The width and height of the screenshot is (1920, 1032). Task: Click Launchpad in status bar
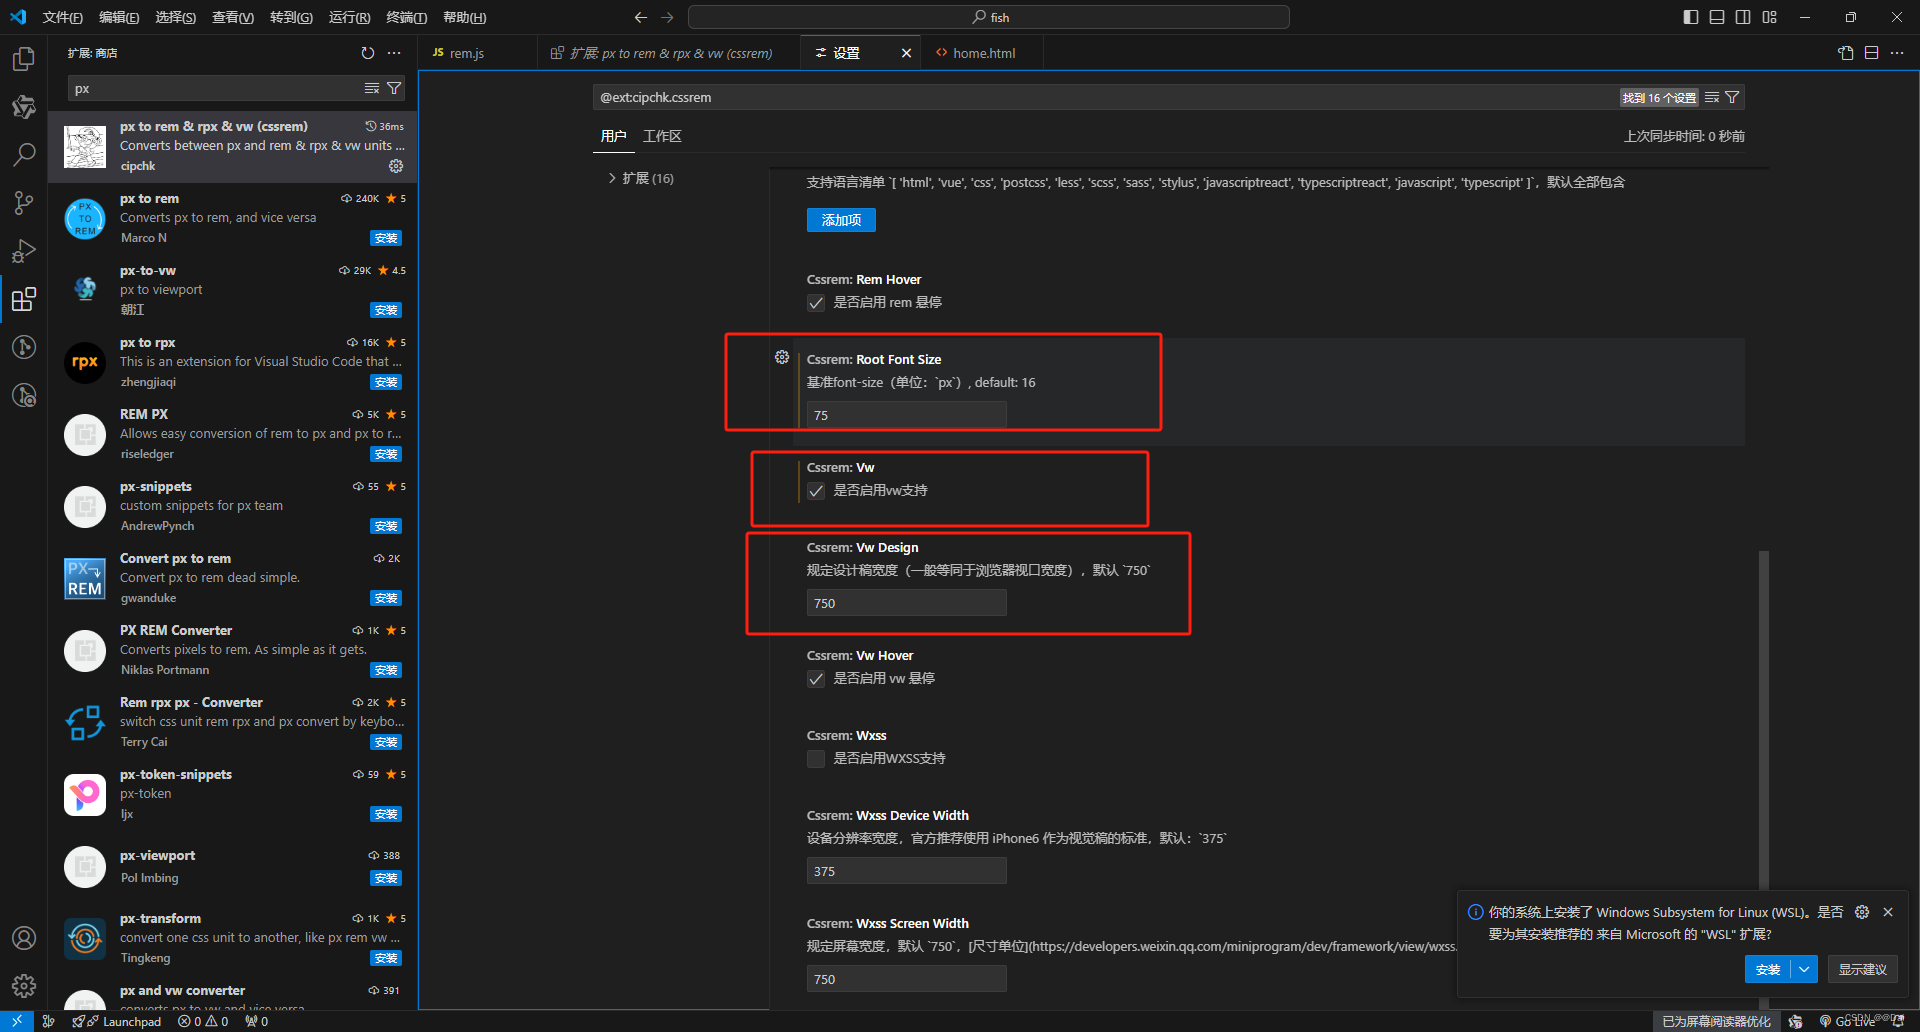click(116, 1021)
